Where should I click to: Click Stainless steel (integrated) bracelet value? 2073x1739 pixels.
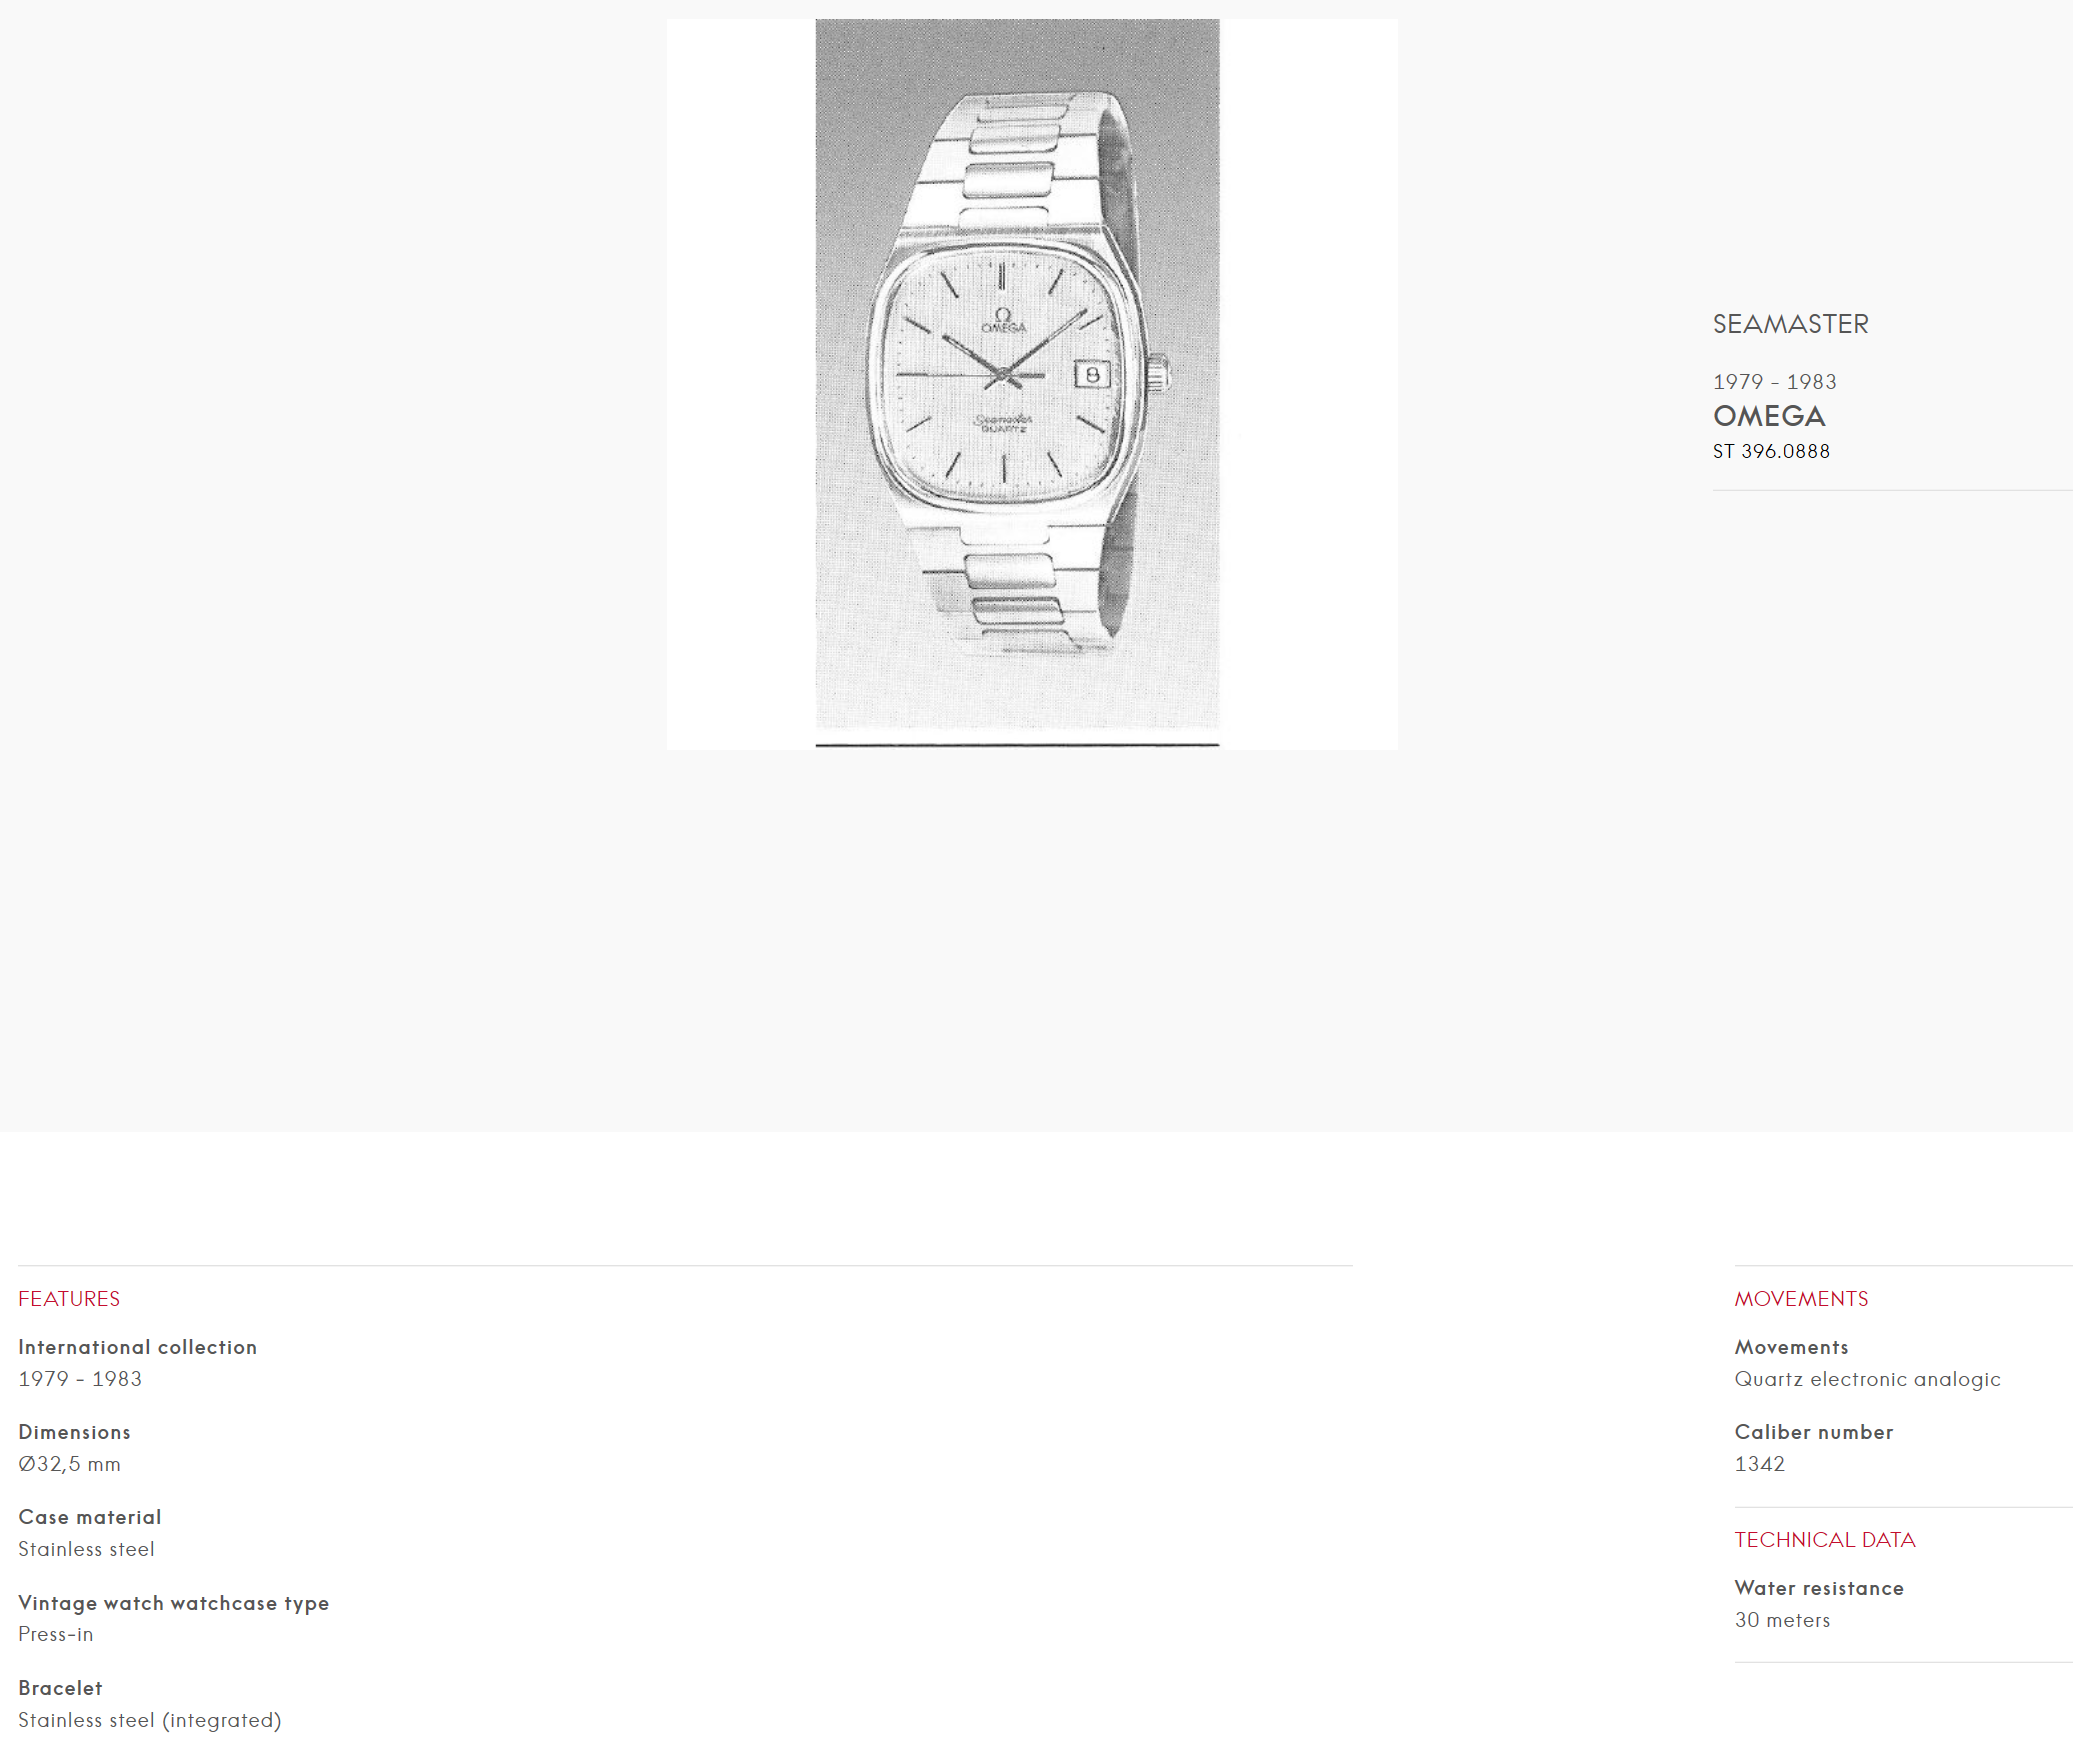coord(150,1719)
